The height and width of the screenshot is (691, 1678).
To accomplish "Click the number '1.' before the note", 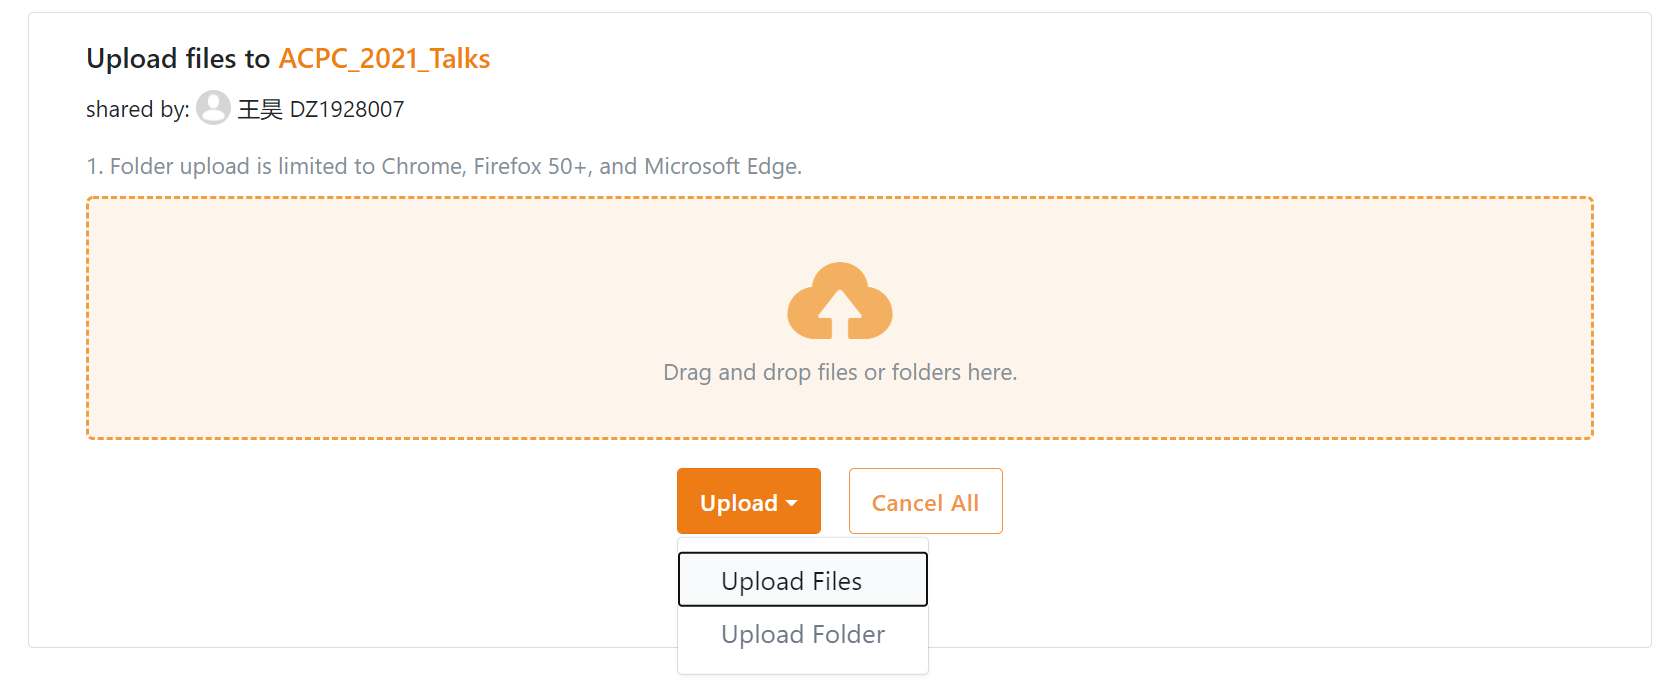I will click(x=95, y=166).
